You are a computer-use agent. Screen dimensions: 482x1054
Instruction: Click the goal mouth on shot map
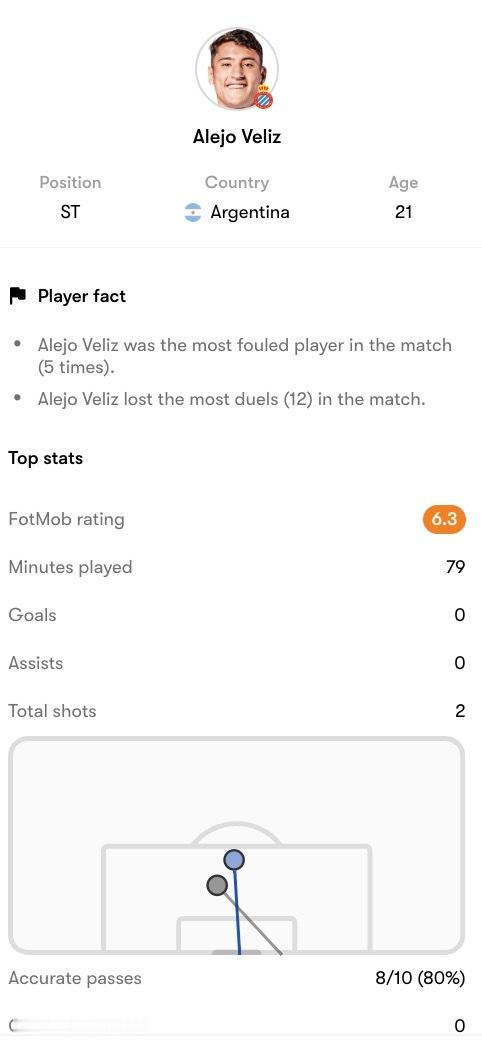tap(236, 952)
